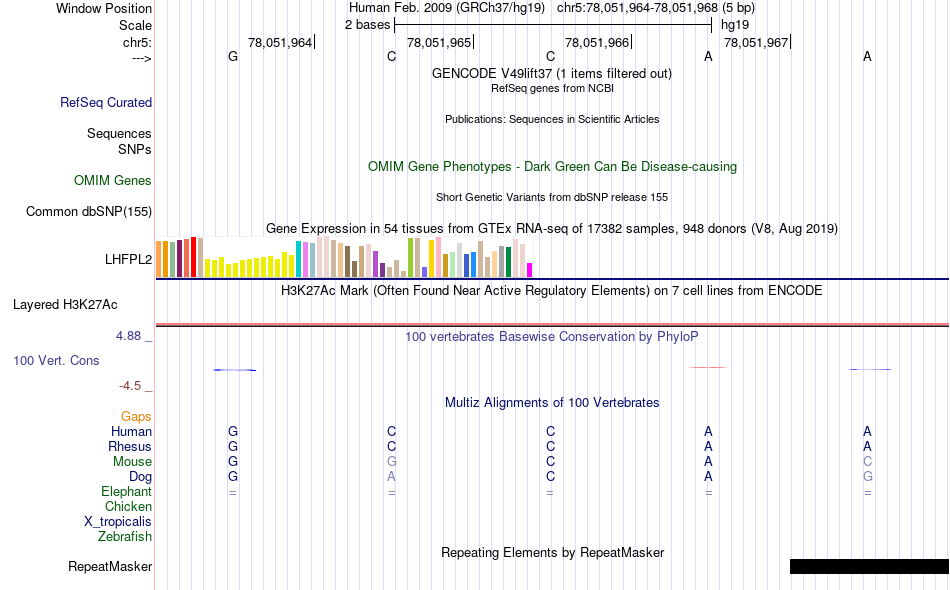Image resolution: width=950 pixels, height=590 pixels.
Task: Click the Elephant alignment row label
Action: pyautogui.click(x=127, y=491)
